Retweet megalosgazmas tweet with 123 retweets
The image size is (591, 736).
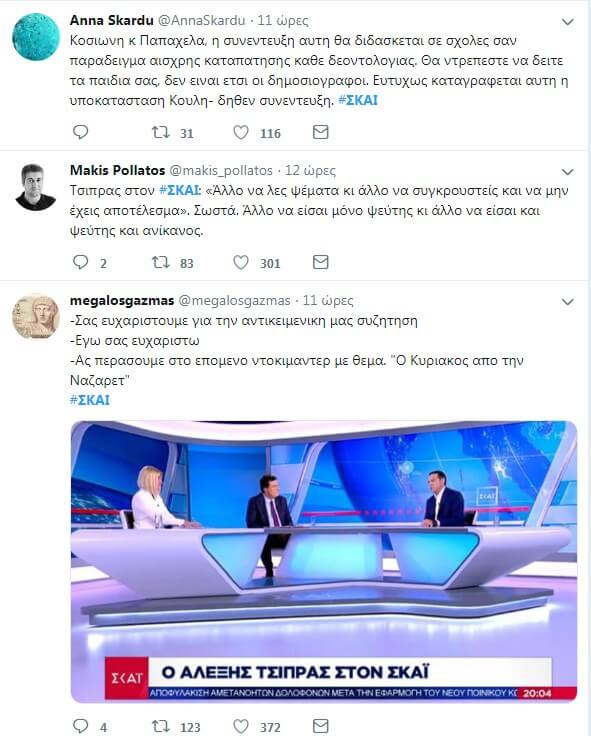161,726
